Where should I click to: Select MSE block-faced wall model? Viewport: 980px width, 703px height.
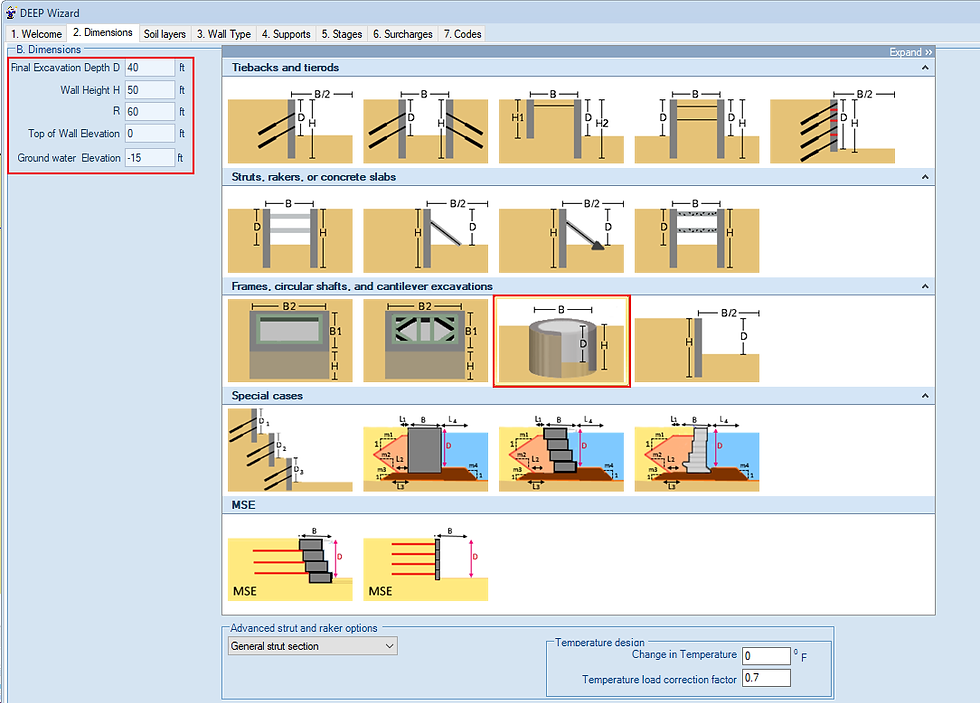(290, 564)
